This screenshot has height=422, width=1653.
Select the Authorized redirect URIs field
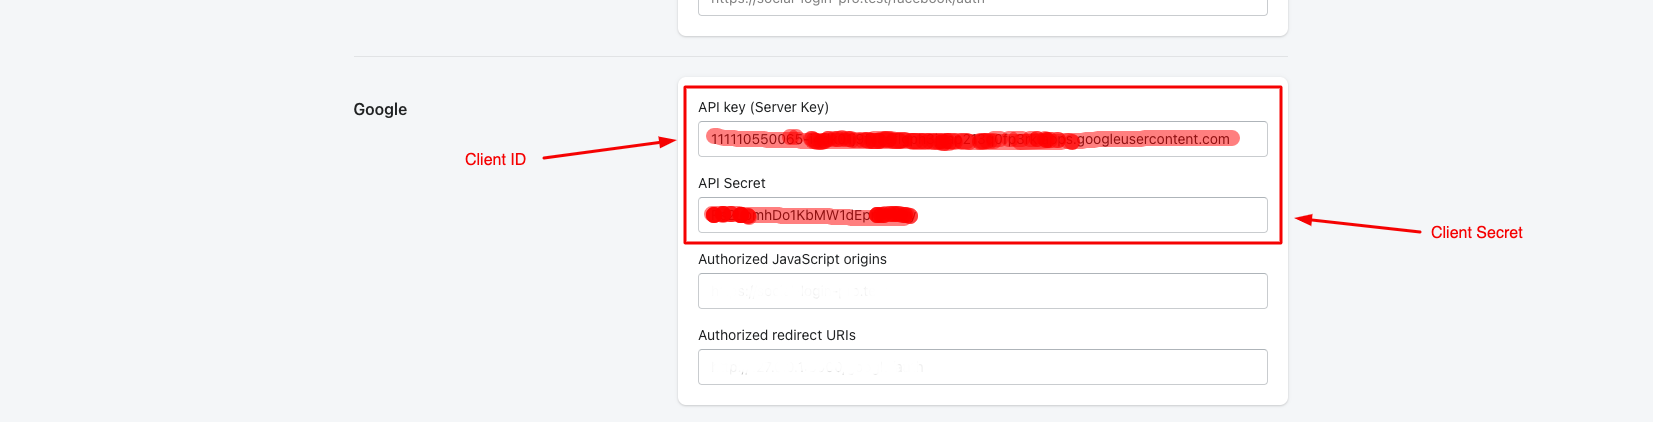click(x=982, y=367)
